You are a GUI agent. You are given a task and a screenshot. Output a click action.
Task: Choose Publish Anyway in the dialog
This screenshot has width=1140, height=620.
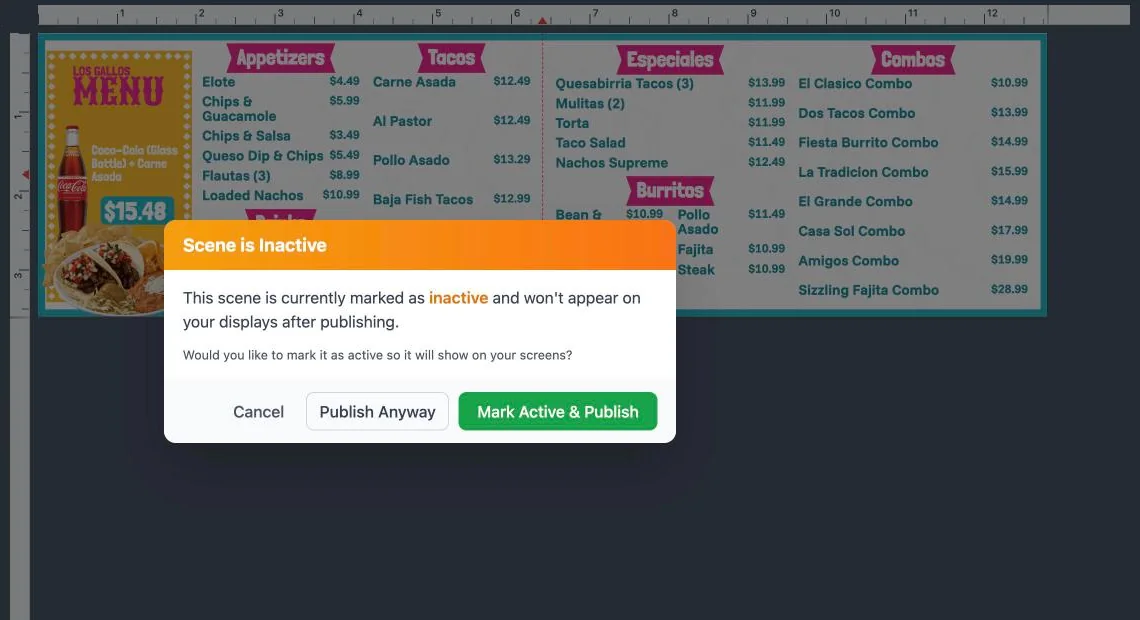pyautogui.click(x=377, y=411)
